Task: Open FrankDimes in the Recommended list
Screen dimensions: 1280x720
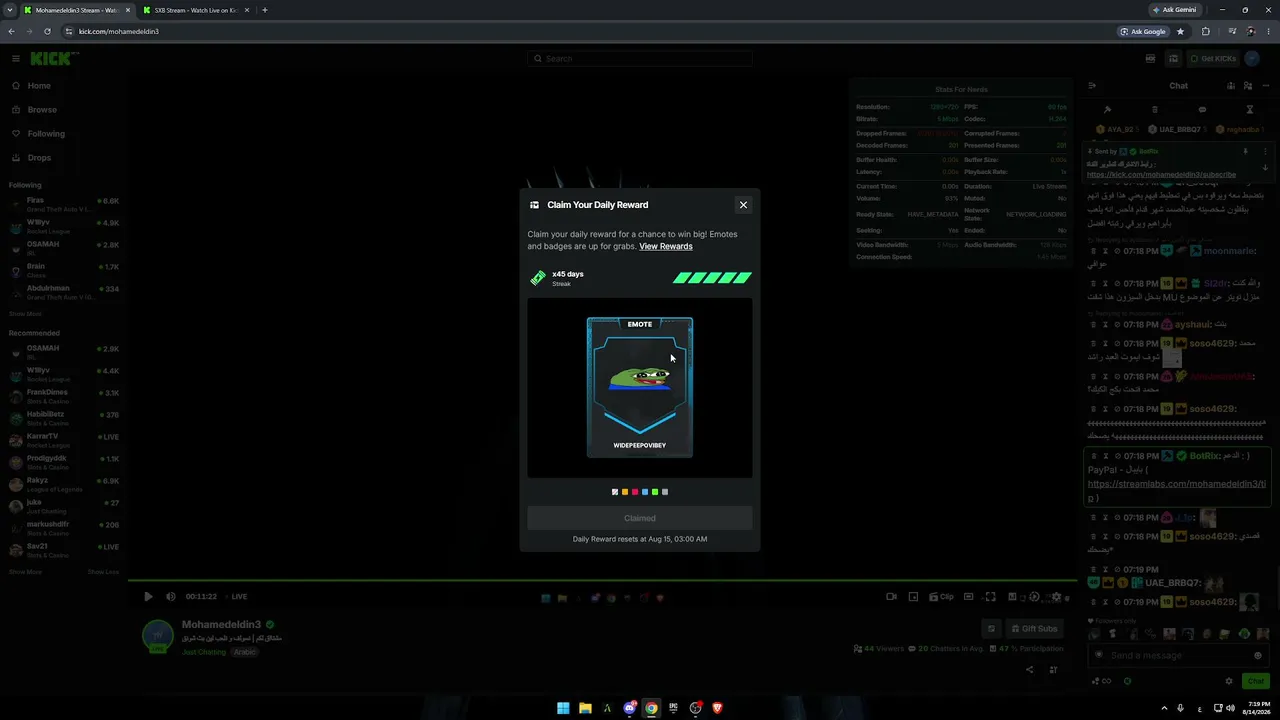Action: [63, 397]
